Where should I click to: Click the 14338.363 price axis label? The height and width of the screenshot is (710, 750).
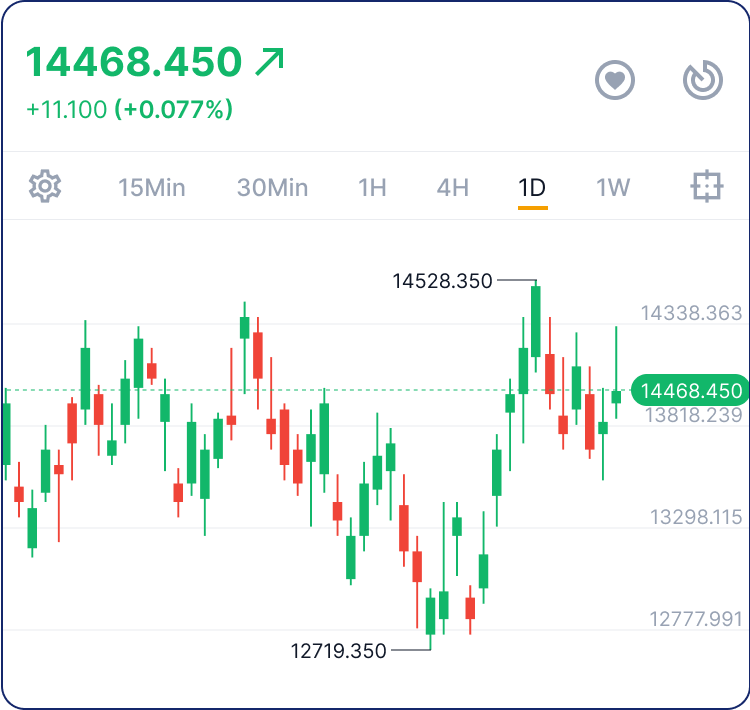tap(691, 313)
